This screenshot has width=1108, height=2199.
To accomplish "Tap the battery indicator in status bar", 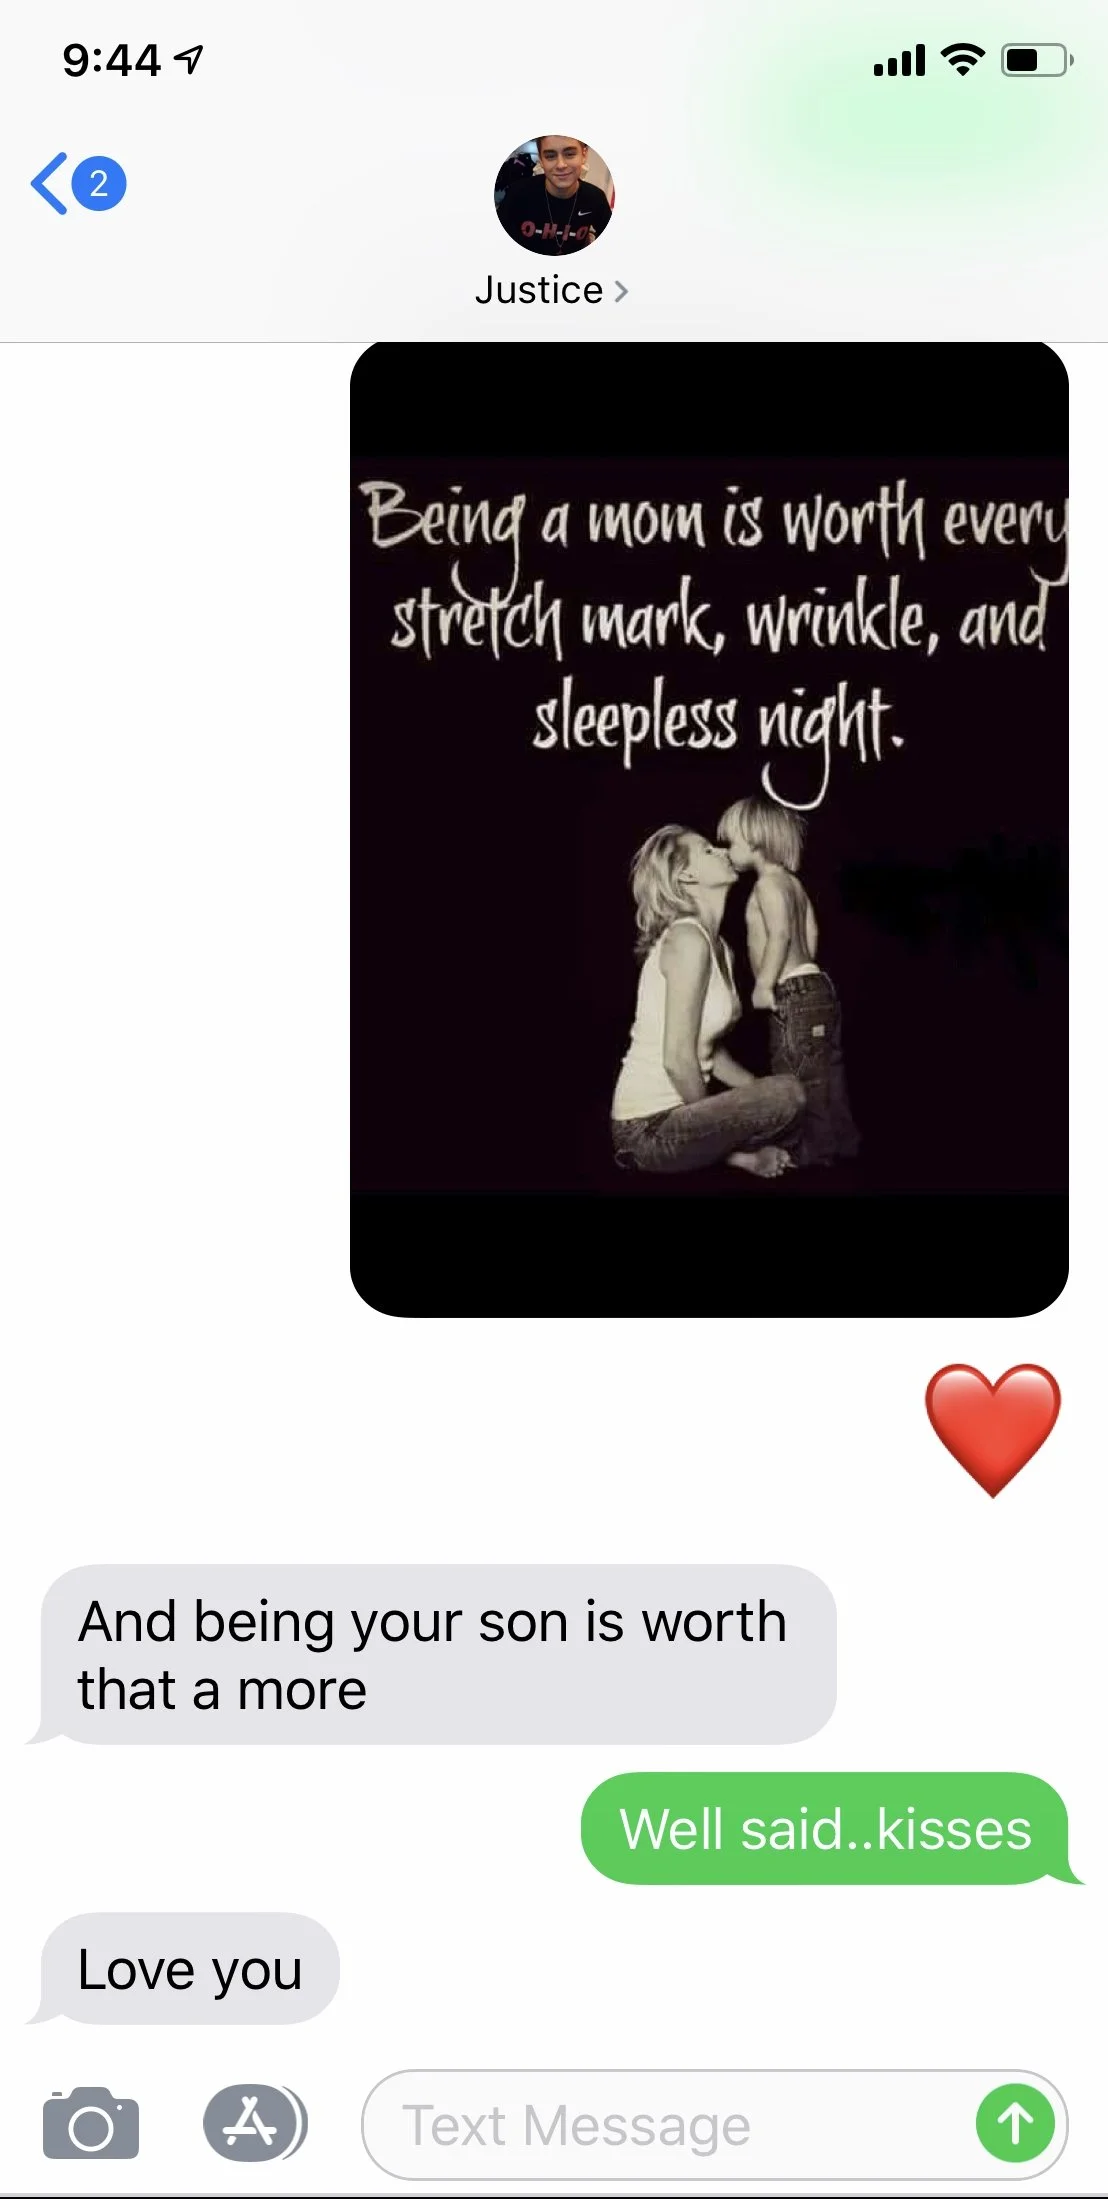I will [x=1037, y=61].
